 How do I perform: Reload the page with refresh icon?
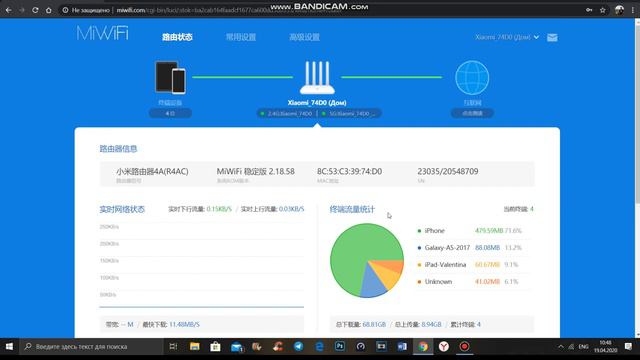coord(35,10)
